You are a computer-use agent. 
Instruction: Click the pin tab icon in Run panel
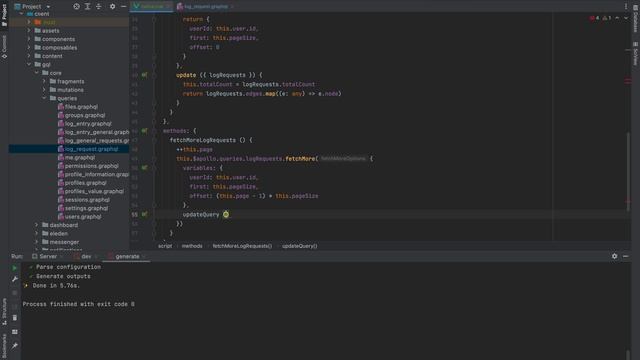(x=15, y=346)
